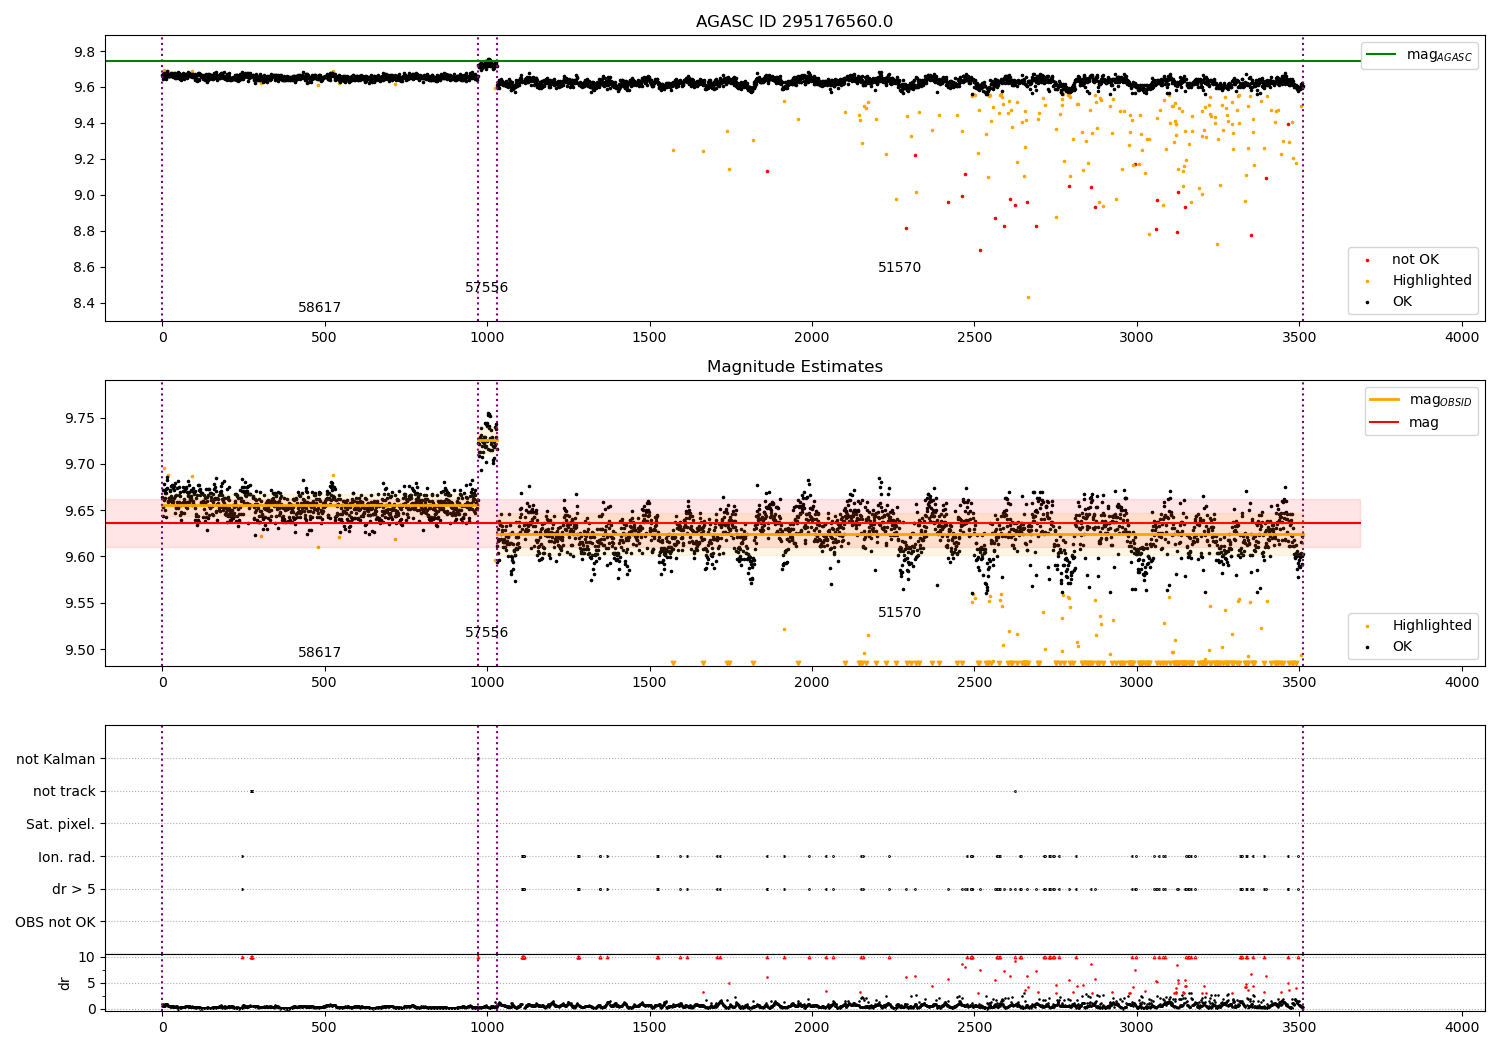
Task: Click the 57556 annotation in Magnitude Estimates plot
Action: (486, 633)
